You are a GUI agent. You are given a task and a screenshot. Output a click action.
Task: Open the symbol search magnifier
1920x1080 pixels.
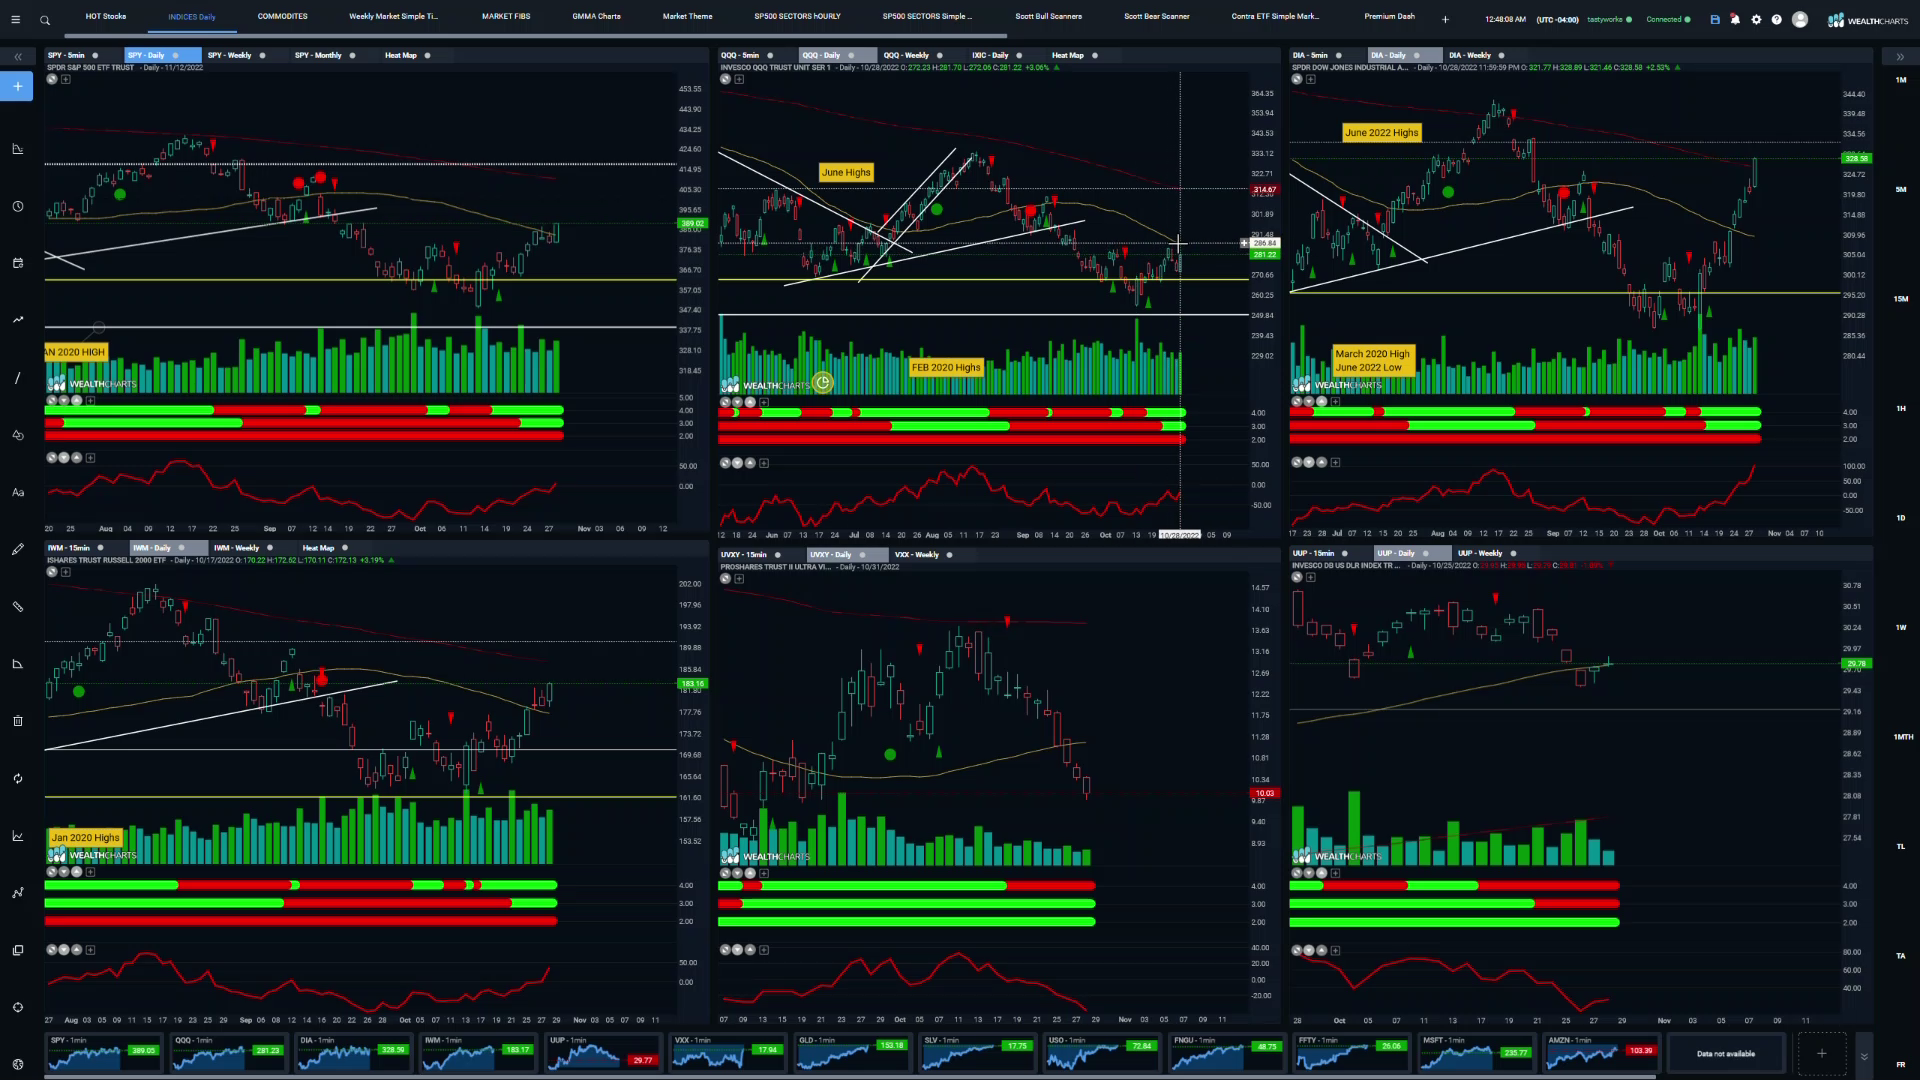click(x=45, y=20)
